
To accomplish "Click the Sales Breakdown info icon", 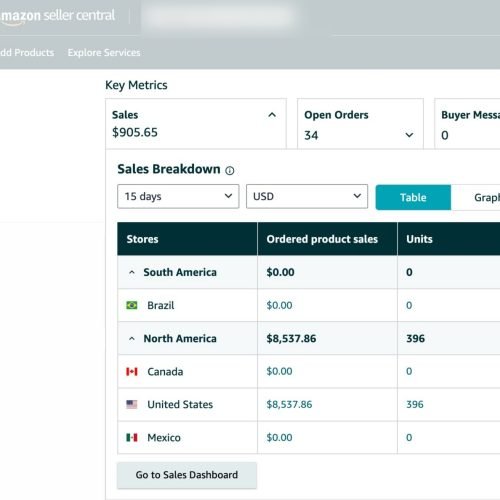I will (230, 171).
